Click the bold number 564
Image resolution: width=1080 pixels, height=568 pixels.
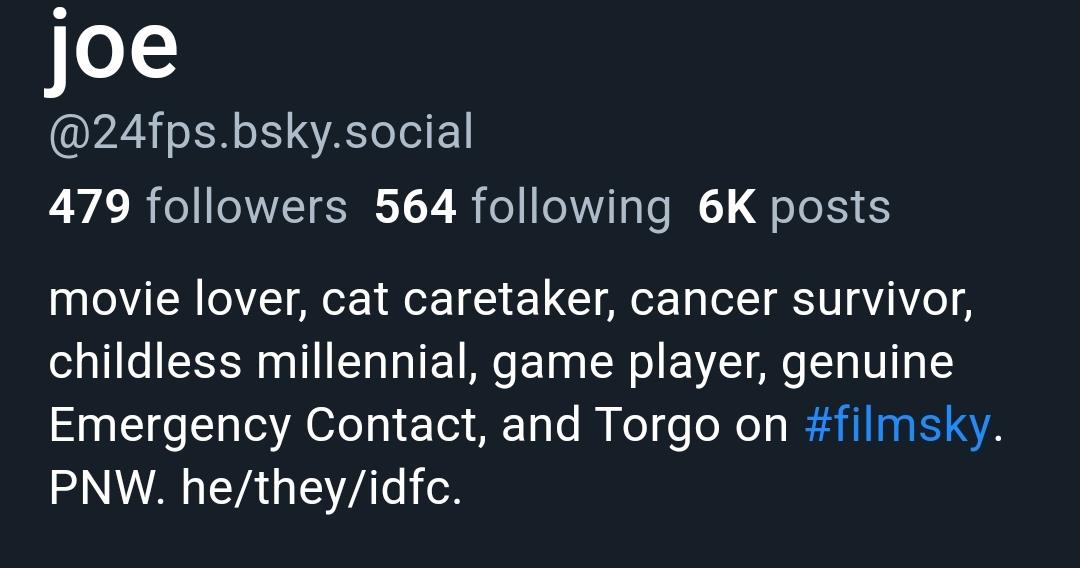click(416, 207)
